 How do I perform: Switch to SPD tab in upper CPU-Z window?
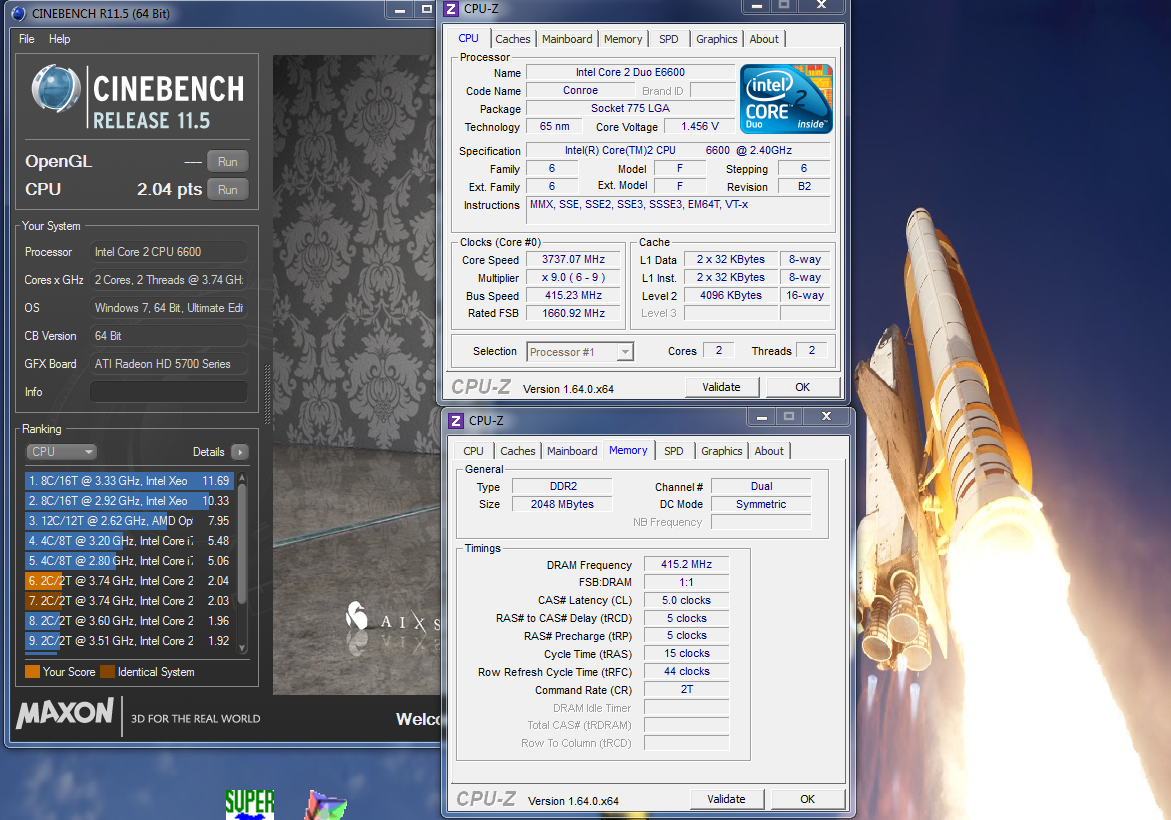(669, 39)
